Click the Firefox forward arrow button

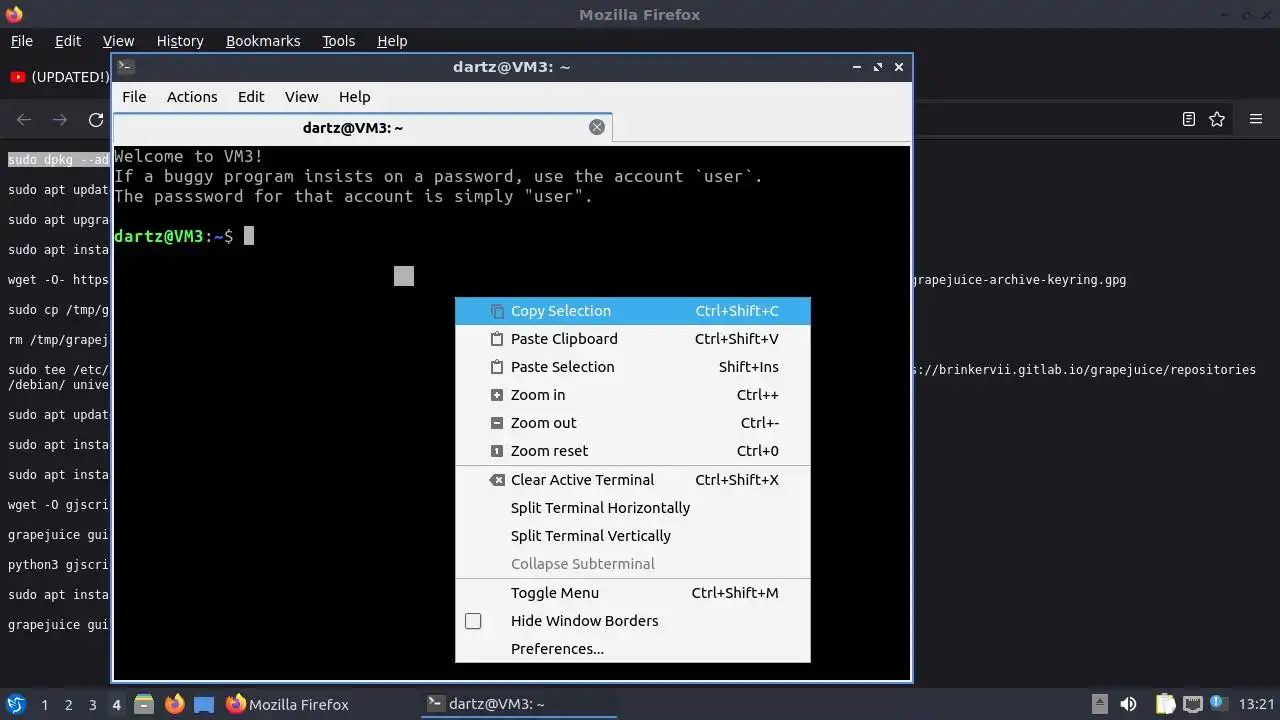point(60,120)
